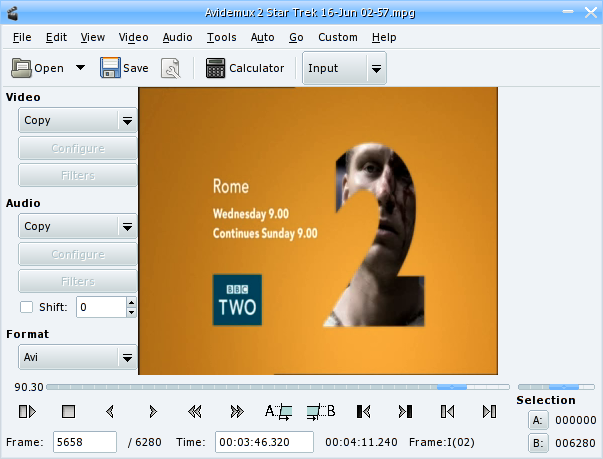The image size is (603, 459).
Task: Click the Video Filters button
Action: point(78,175)
